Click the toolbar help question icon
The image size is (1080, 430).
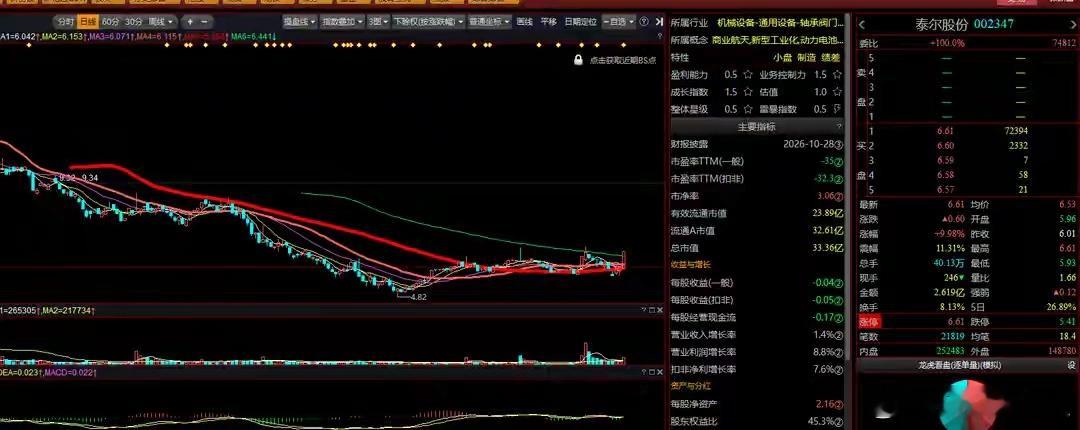(x=645, y=22)
